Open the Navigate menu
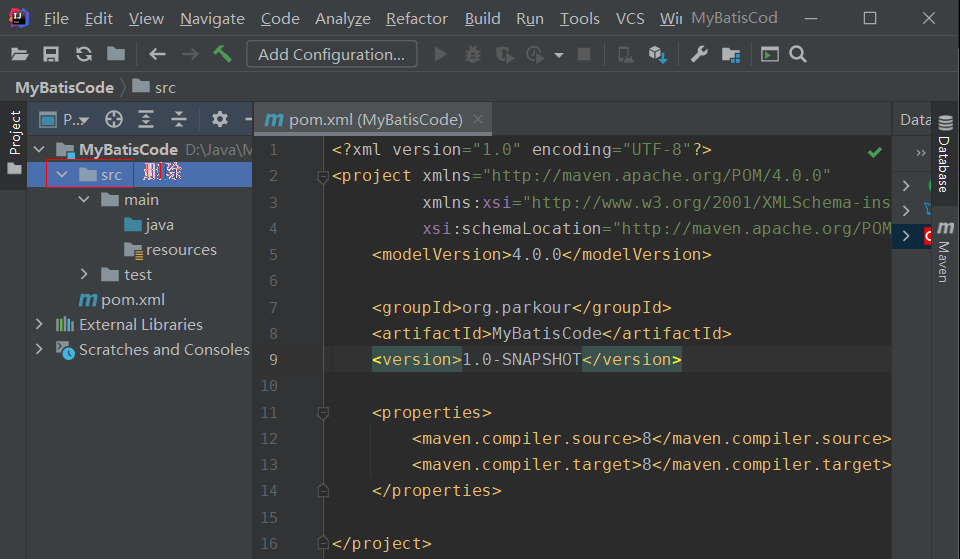This screenshot has width=960, height=559. [212, 18]
